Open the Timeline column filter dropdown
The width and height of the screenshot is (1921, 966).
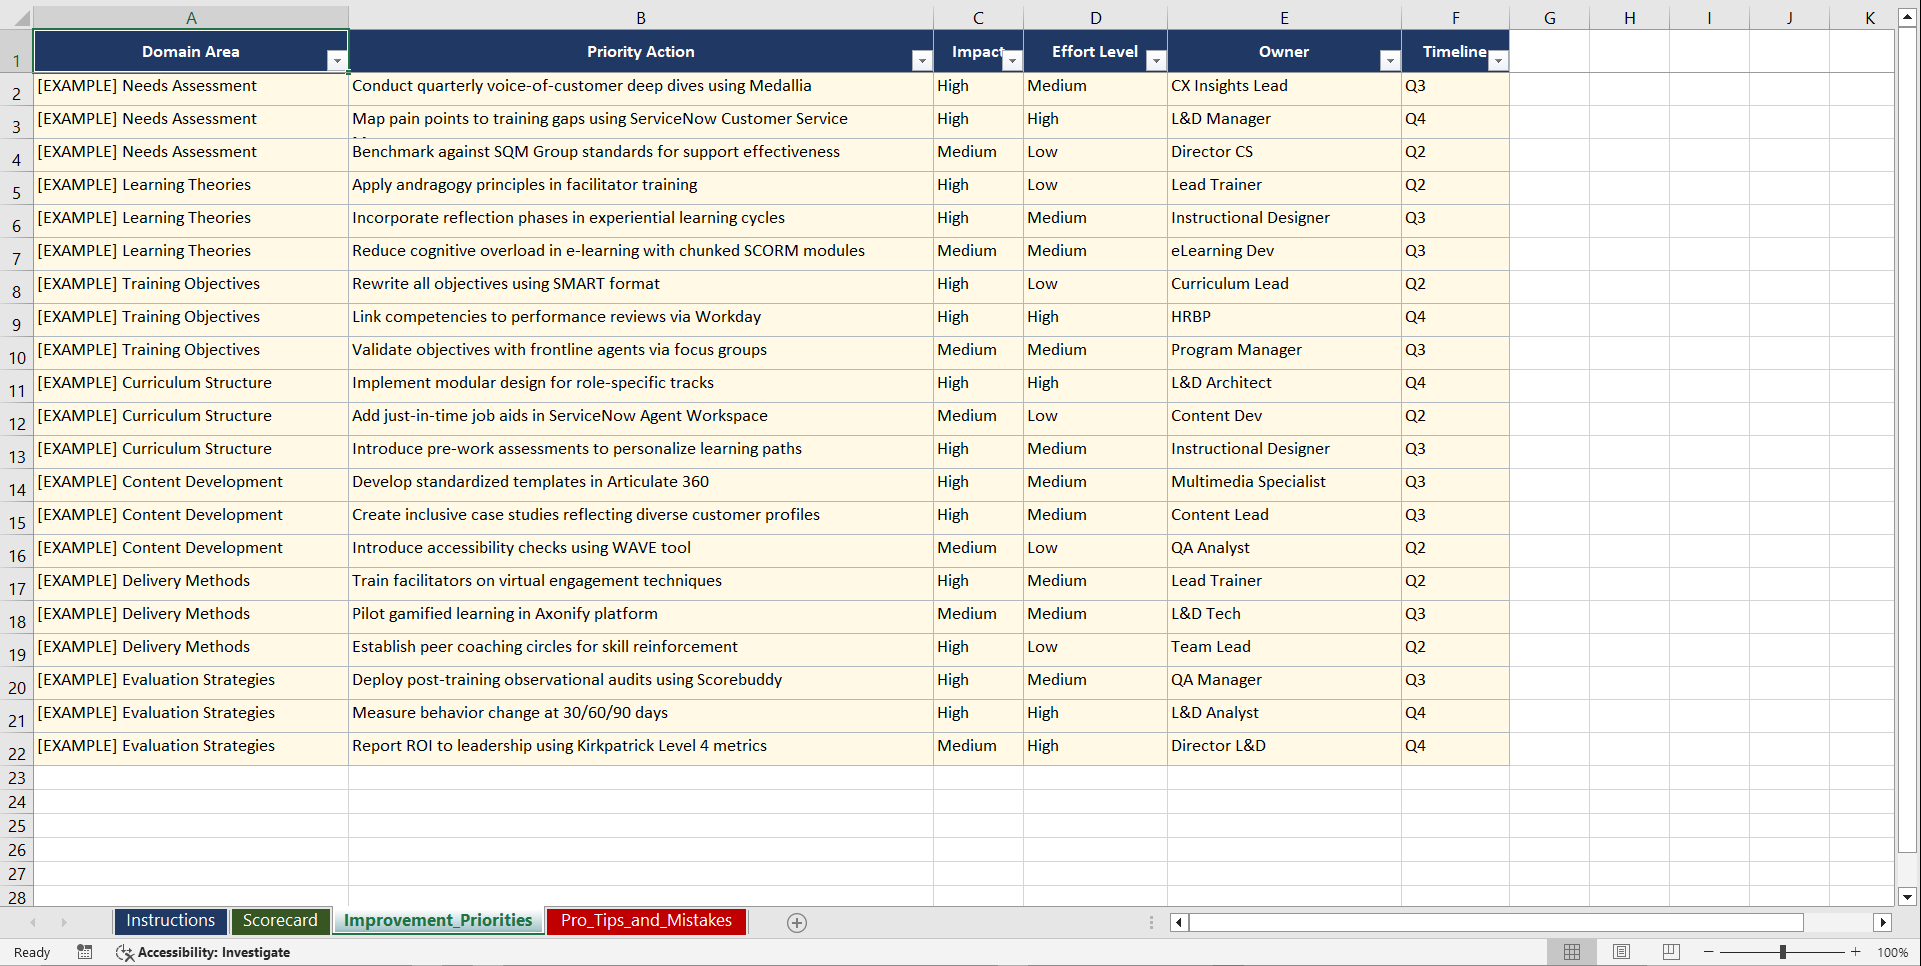pyautogui.click(x=1497, y=61)
